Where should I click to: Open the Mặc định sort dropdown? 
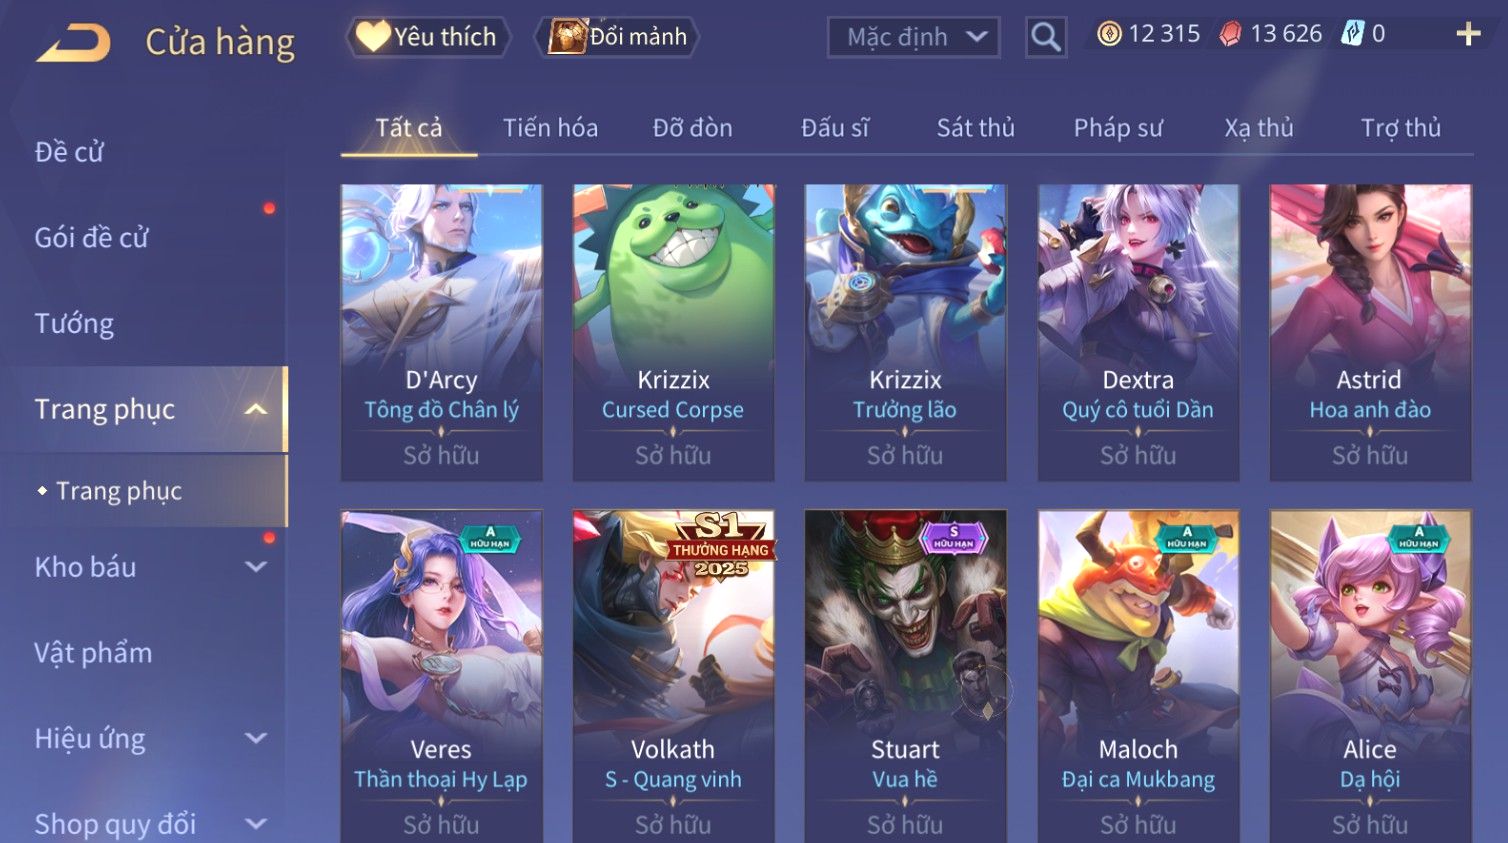(x=913, y=37)
